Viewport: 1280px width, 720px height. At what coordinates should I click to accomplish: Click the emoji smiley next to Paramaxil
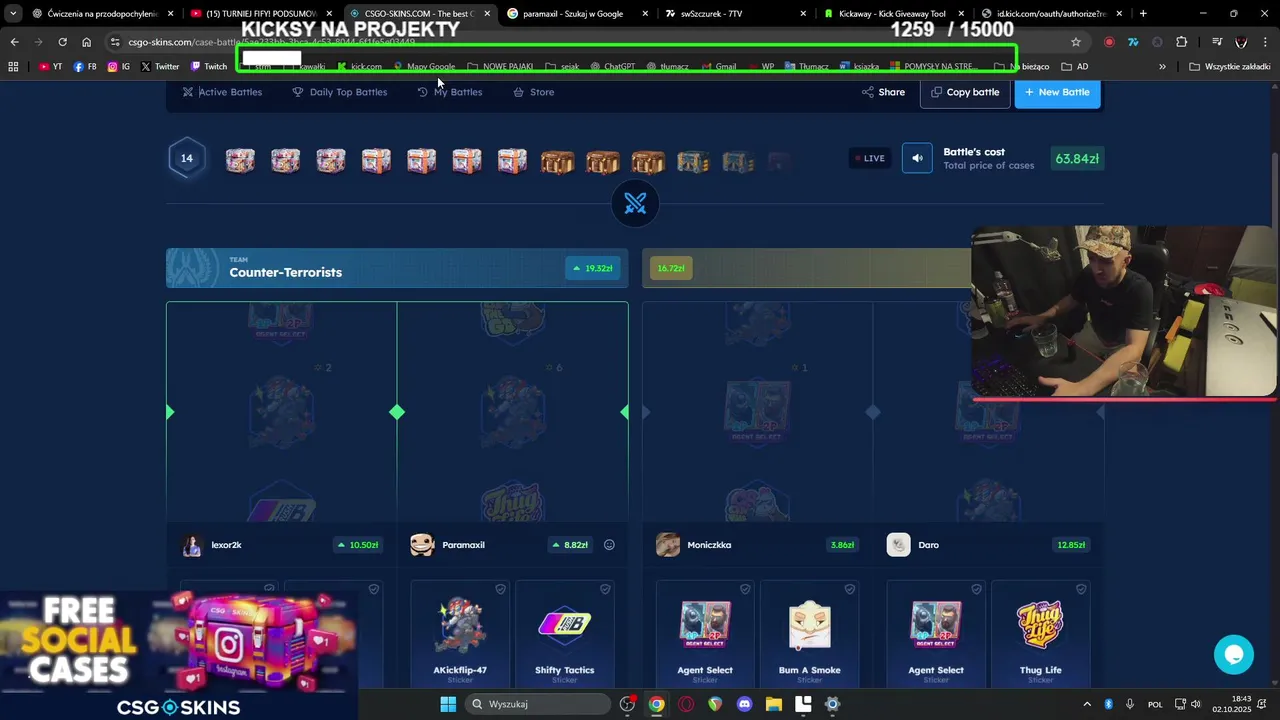(609, 545)
